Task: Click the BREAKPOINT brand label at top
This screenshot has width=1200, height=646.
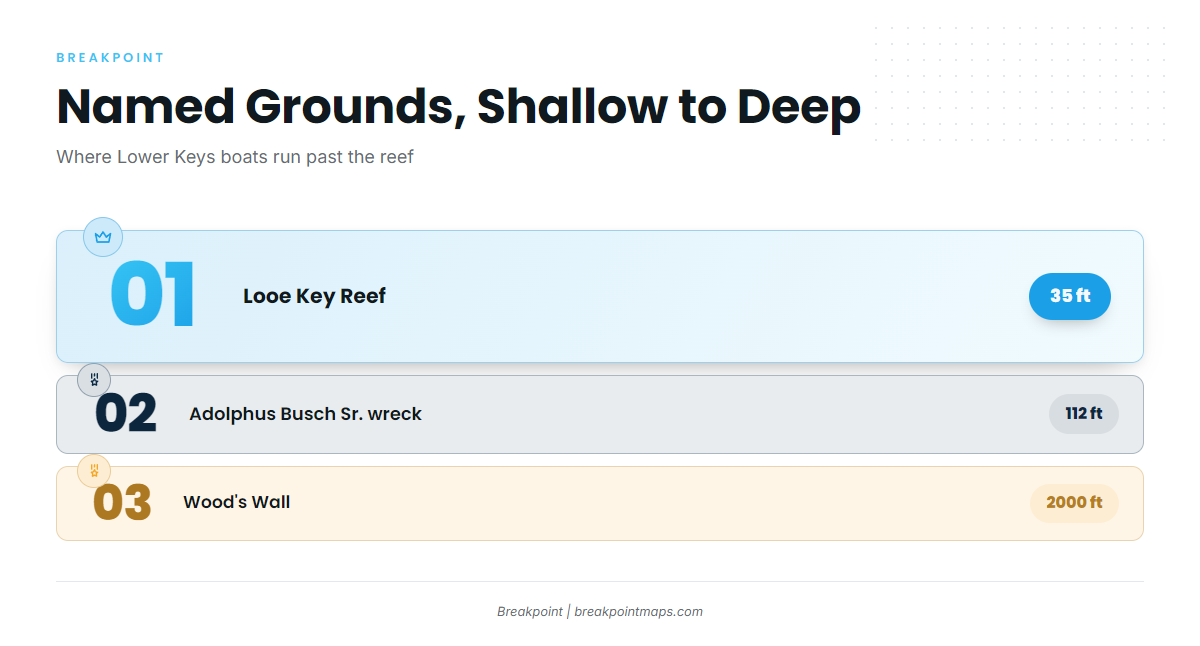Action: [x=110, y=58]
